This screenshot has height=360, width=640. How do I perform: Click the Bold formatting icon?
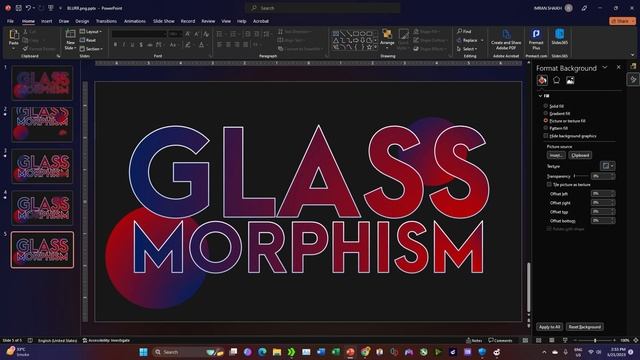click(x=115, y=44)
